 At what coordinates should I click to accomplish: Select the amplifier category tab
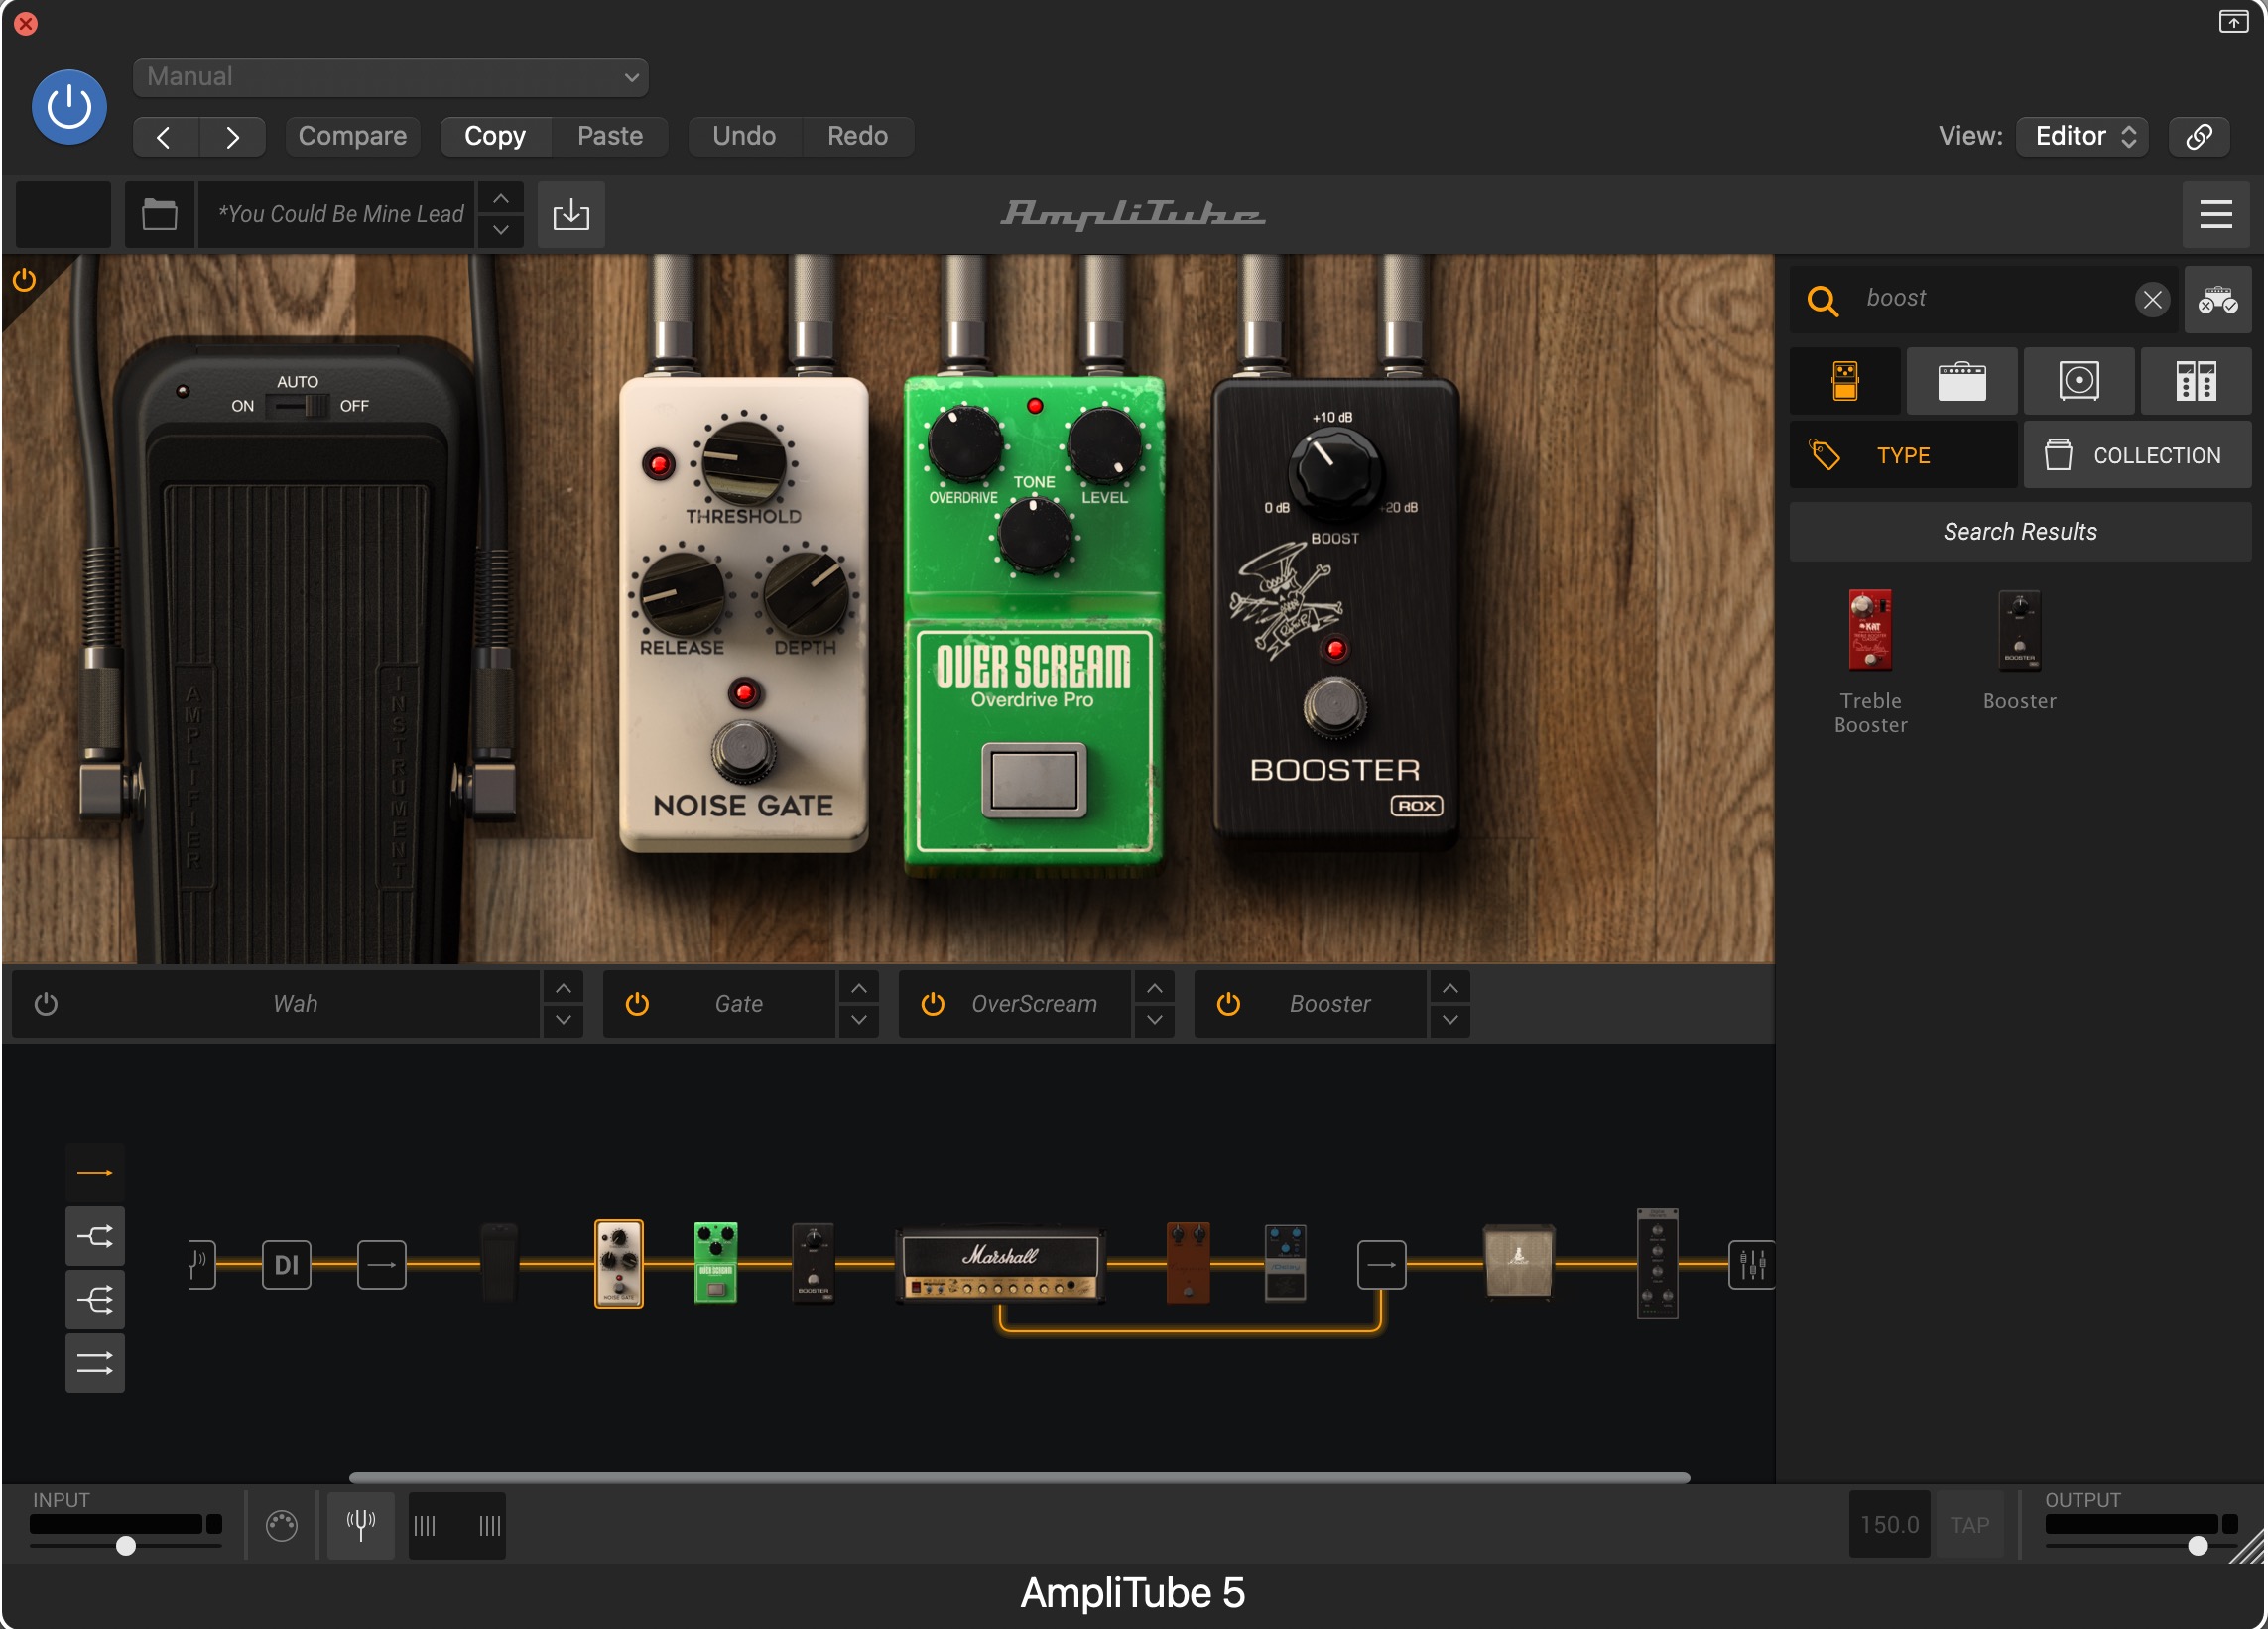1962,381
